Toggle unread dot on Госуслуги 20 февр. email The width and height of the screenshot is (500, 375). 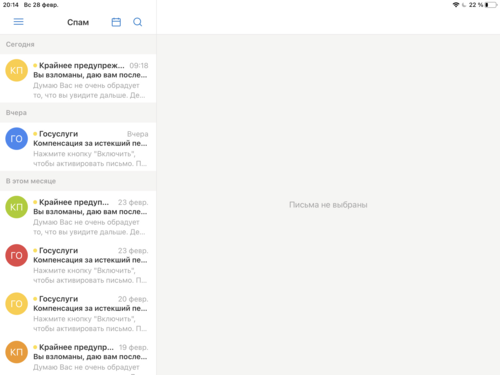coord(35,299)
